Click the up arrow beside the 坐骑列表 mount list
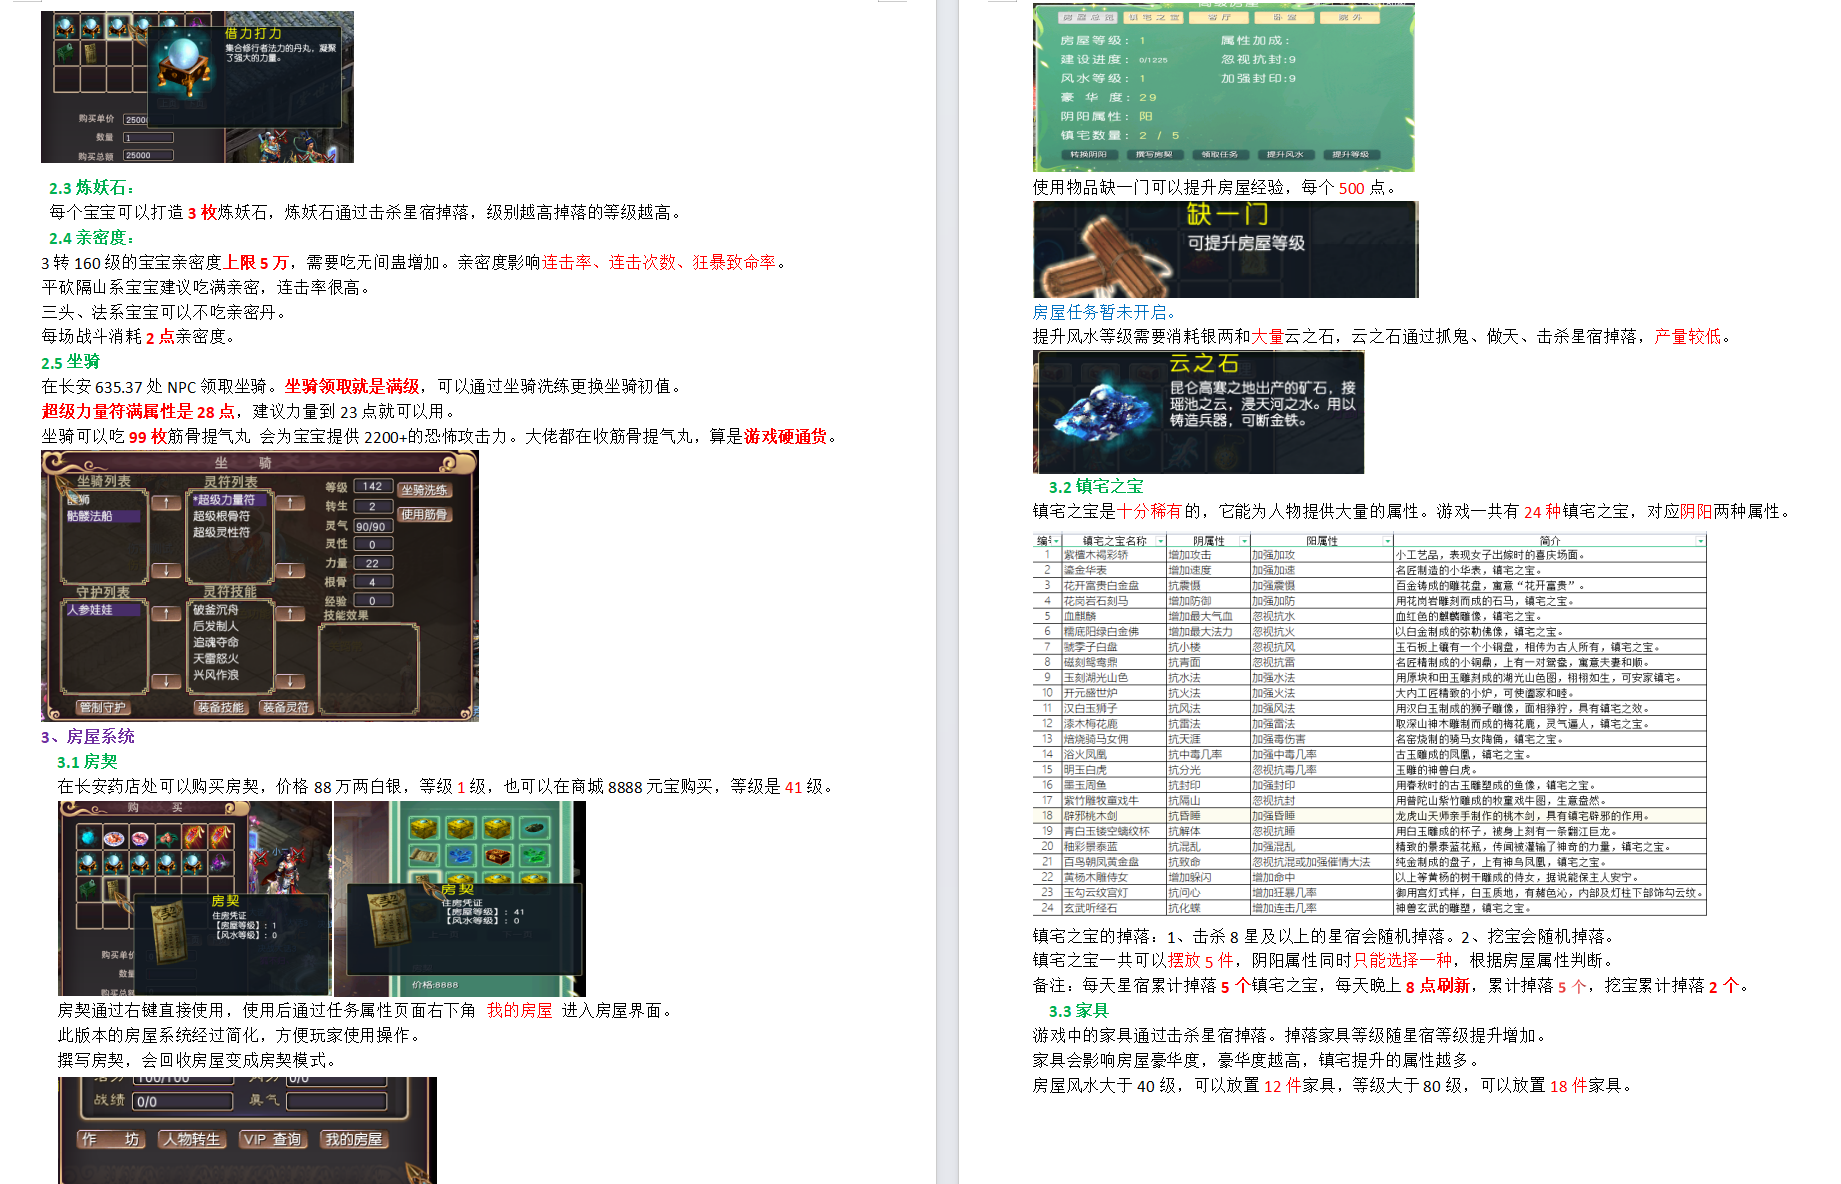 [167, 503]
